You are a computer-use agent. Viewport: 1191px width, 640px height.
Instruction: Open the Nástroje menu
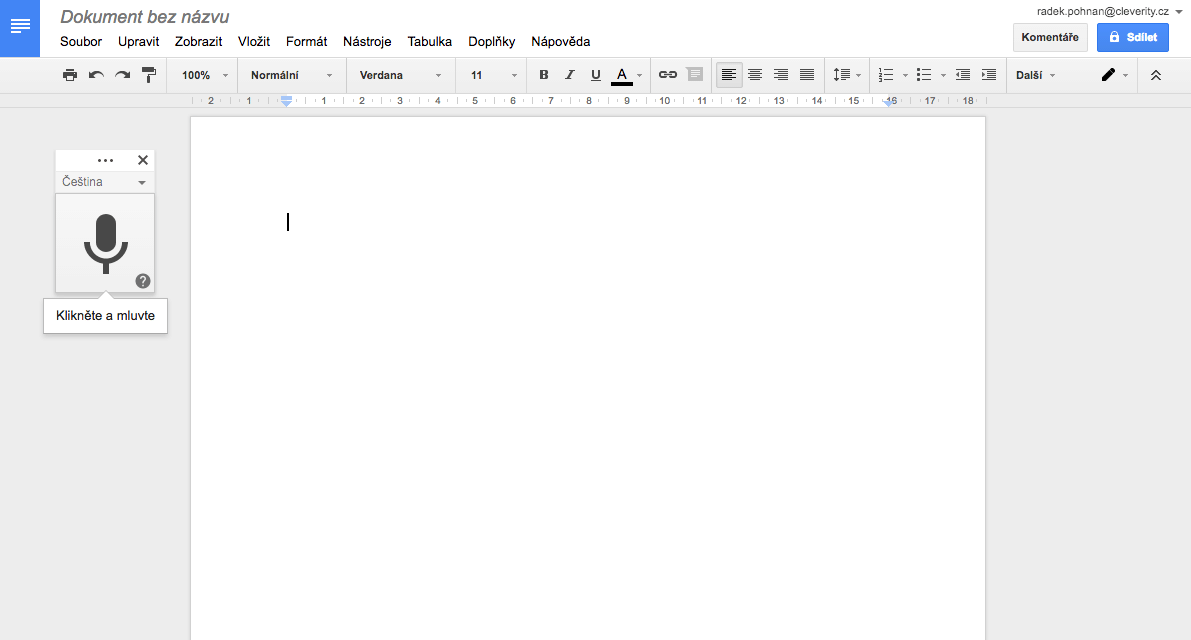tap(367, 42)
